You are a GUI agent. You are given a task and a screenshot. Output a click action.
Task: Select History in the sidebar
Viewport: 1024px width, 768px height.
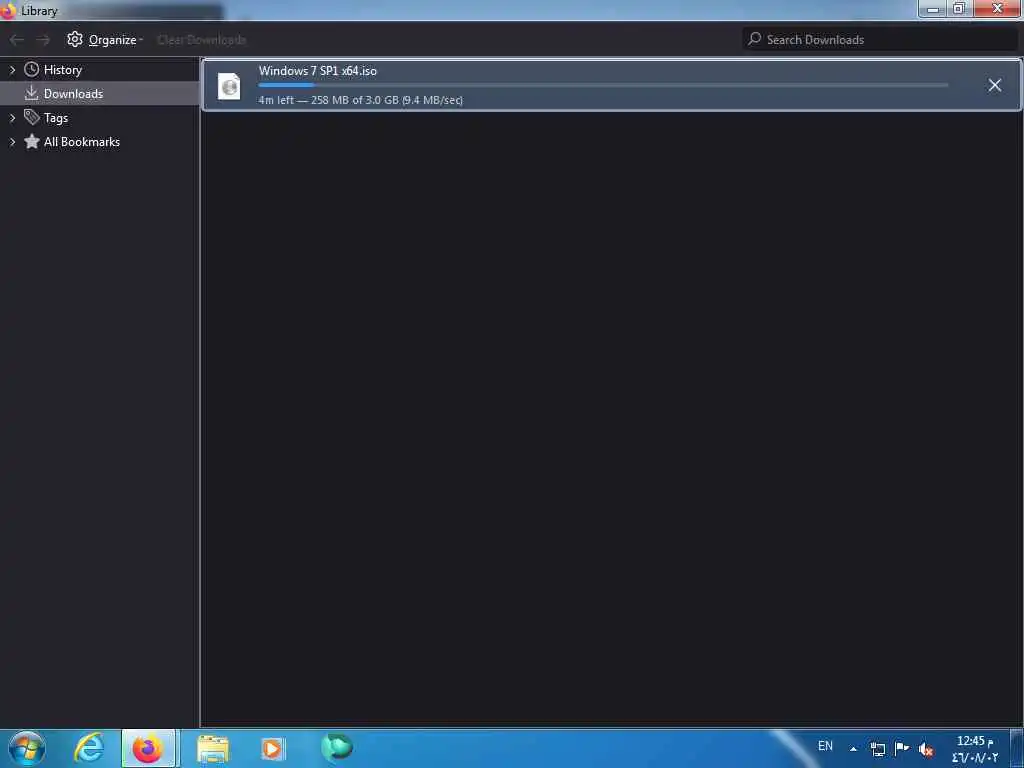pyautogui.click(x=63, y=70)
